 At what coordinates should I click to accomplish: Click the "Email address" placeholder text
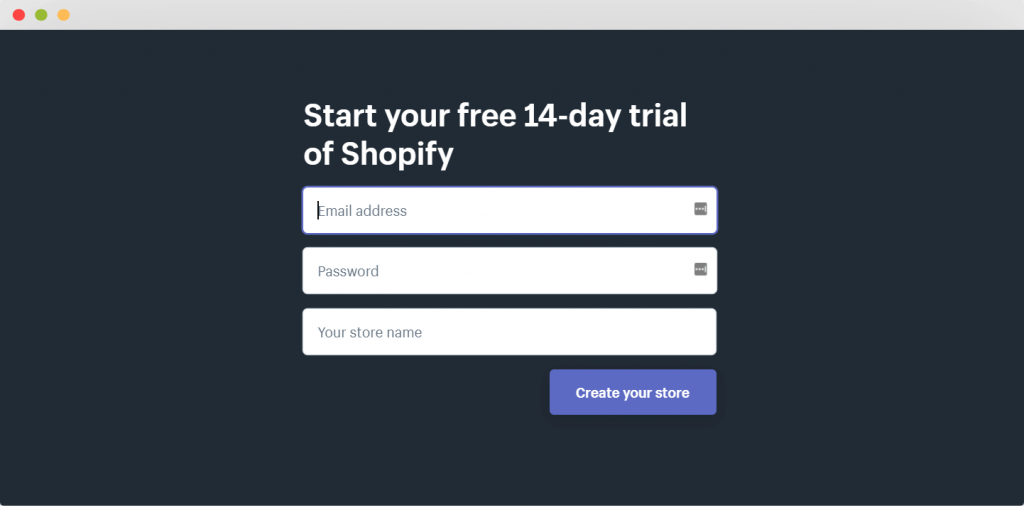[362, 211]
